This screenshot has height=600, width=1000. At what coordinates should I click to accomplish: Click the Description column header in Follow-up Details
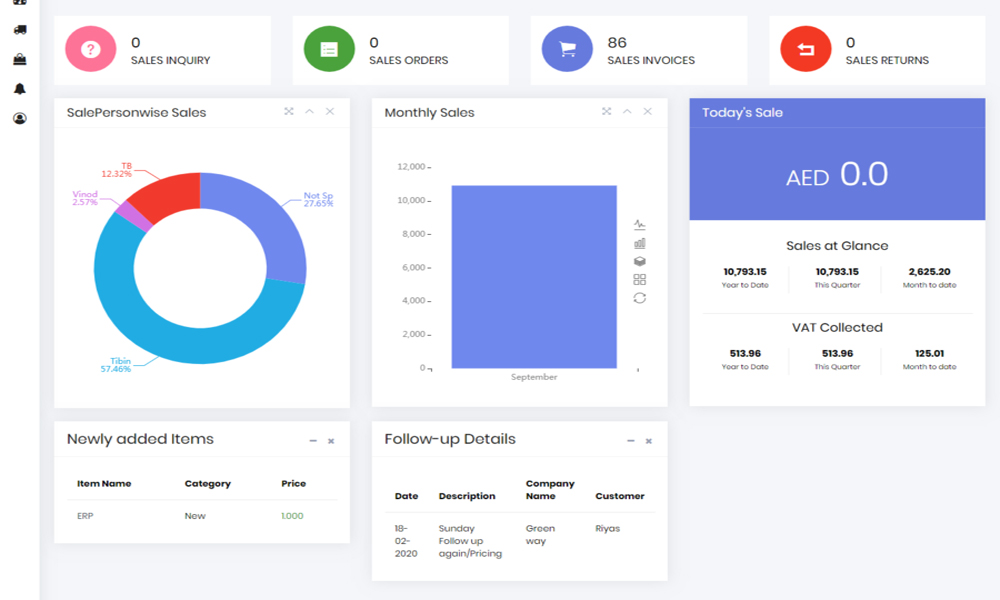(x=467, y=495)
